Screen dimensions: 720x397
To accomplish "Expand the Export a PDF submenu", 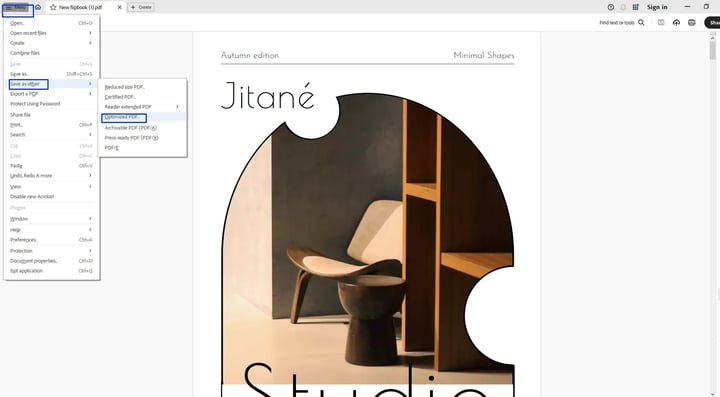I will [x=51, y=94].
